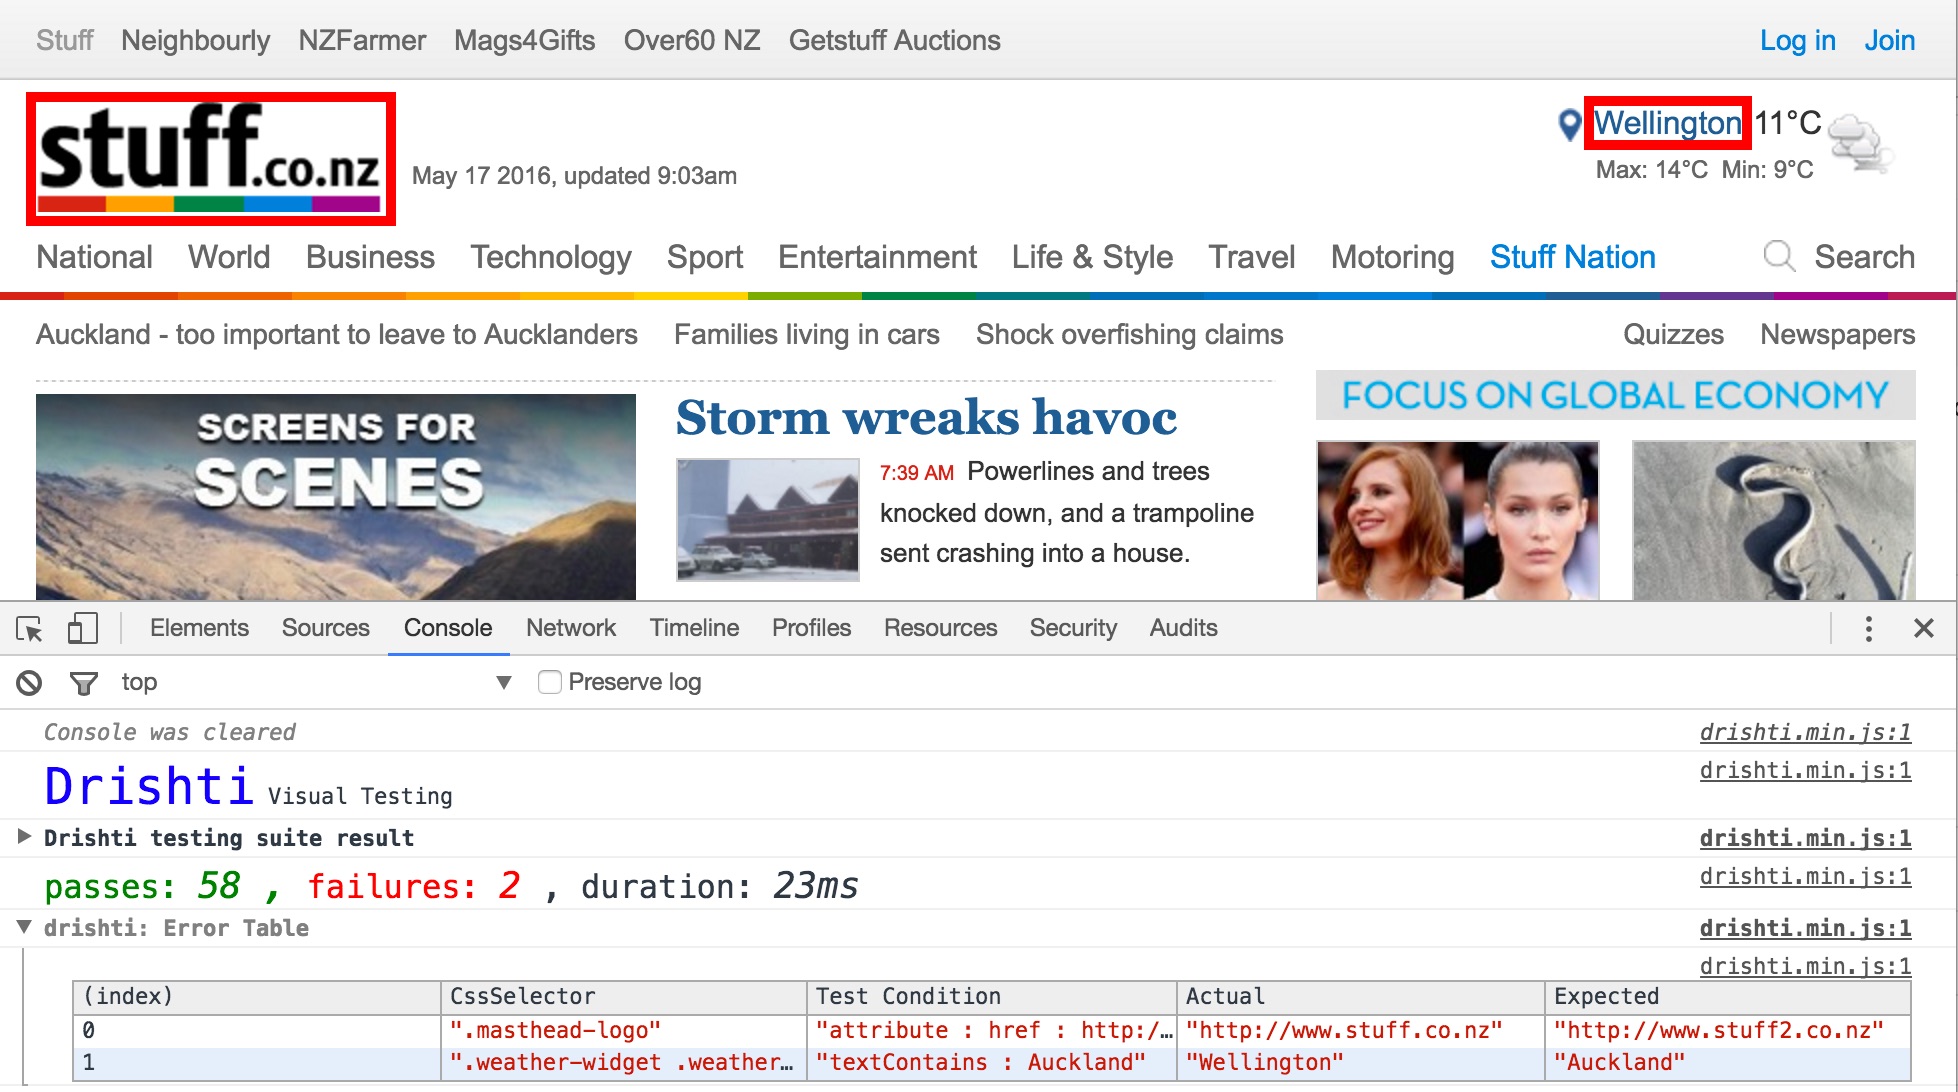The height and width of the screenshot is (1092, 1958).
Task: Click the inspect element cursor icon
Action: [30, 628]
